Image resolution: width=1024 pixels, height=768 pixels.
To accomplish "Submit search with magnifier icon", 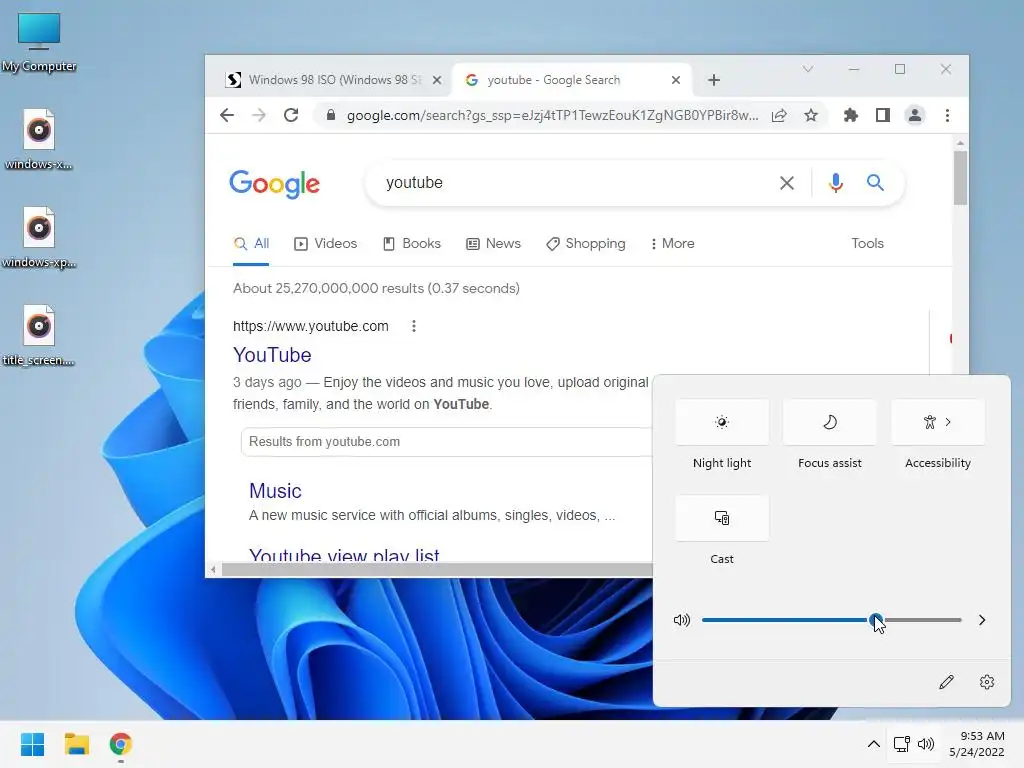I will coord(875,183).
